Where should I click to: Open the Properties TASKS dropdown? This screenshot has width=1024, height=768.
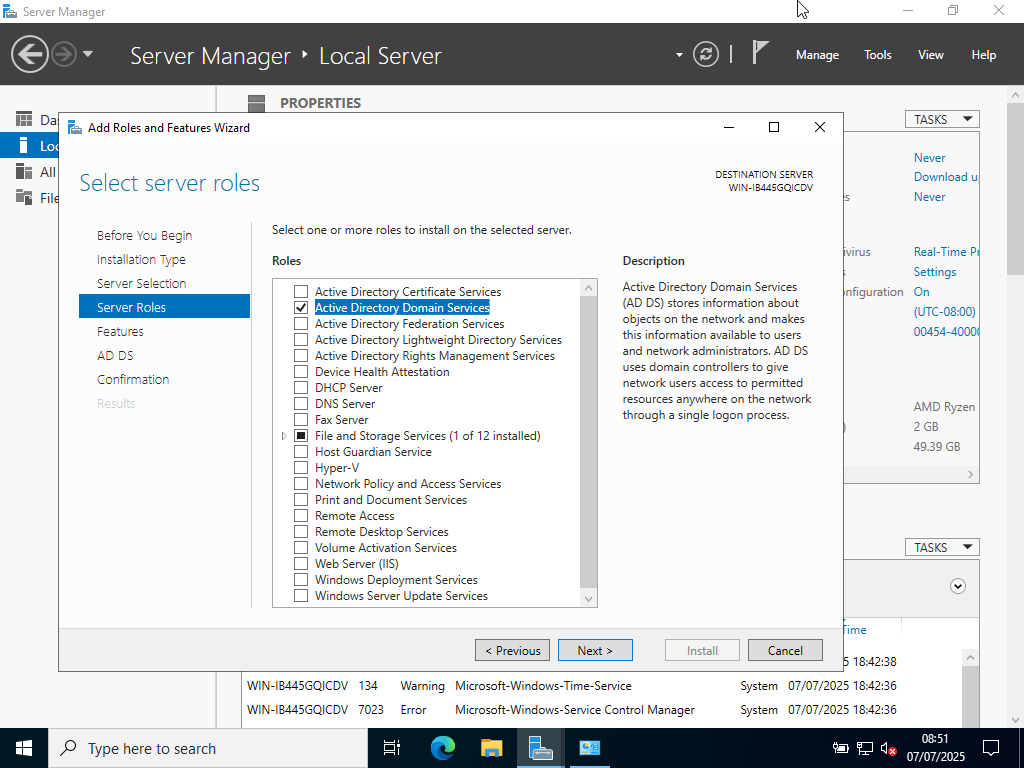click(x=942, y=120)
